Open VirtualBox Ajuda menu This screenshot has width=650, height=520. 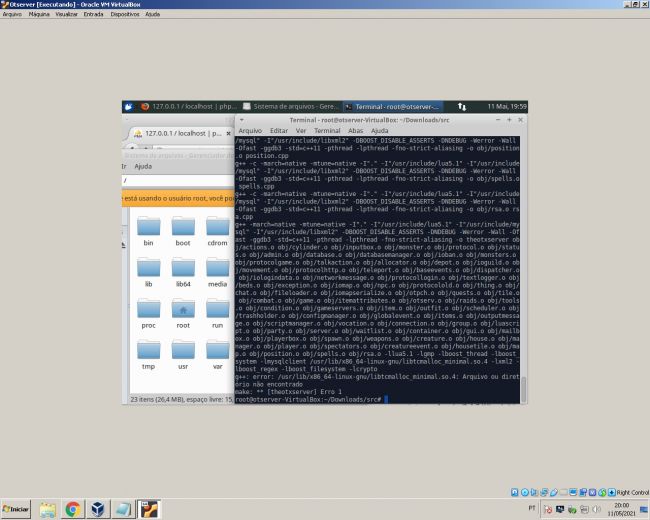pos(153,14)
